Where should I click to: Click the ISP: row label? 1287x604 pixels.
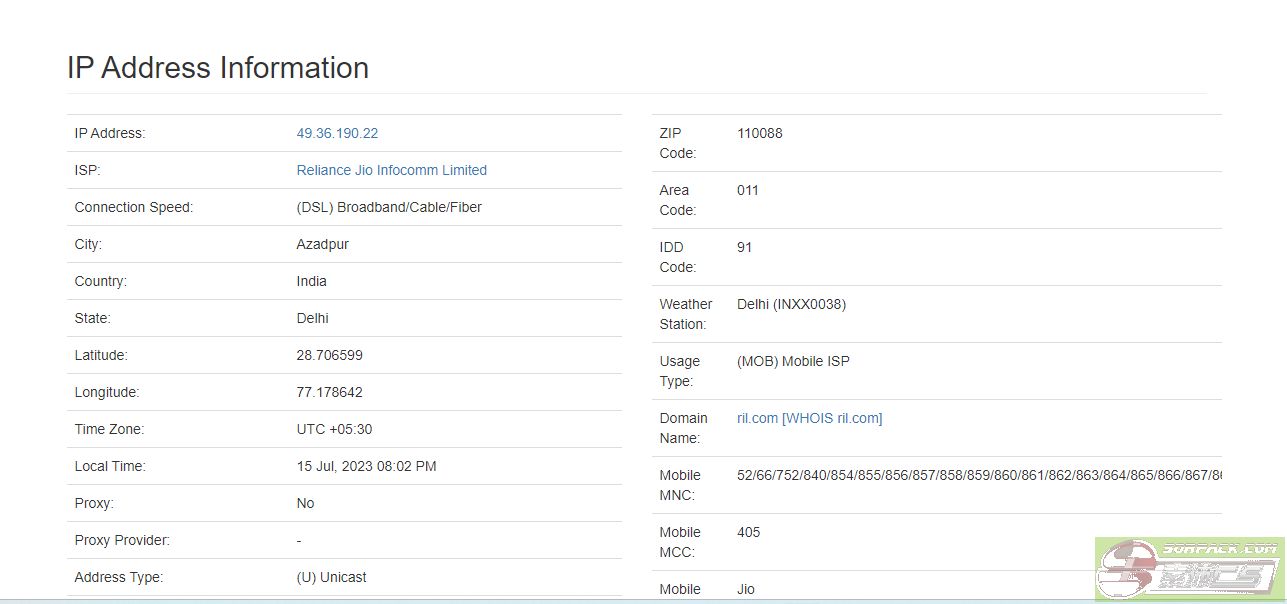[x=88, y=170]
